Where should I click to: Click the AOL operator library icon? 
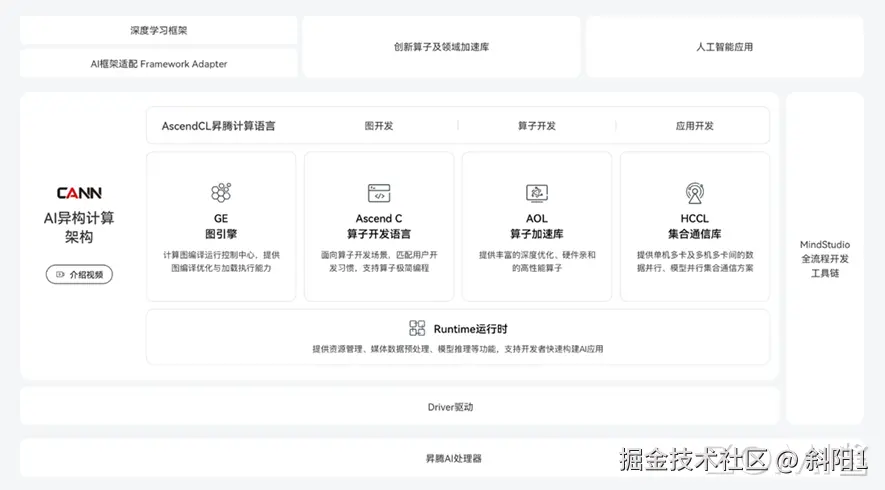[x=537, y=193]
